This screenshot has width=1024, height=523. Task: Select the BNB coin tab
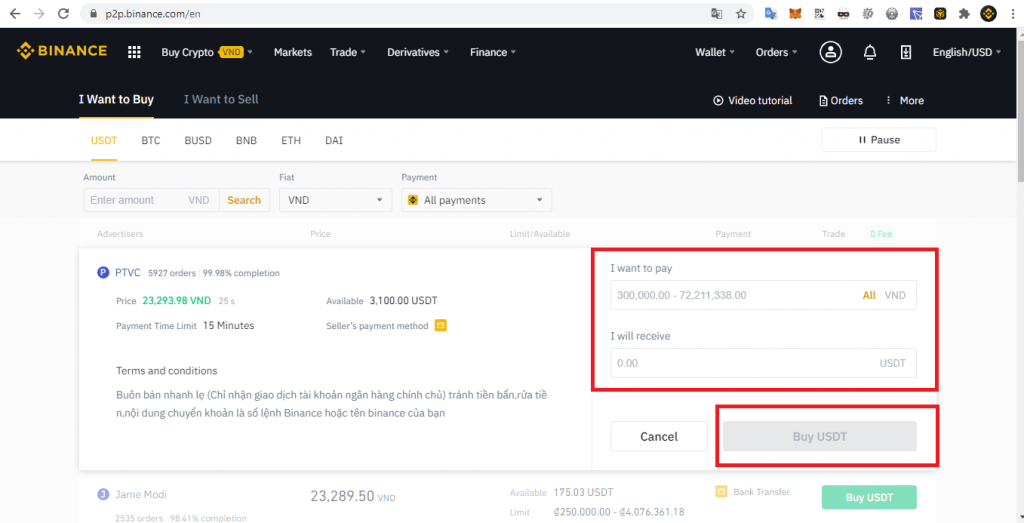click(x=246, y=140)
